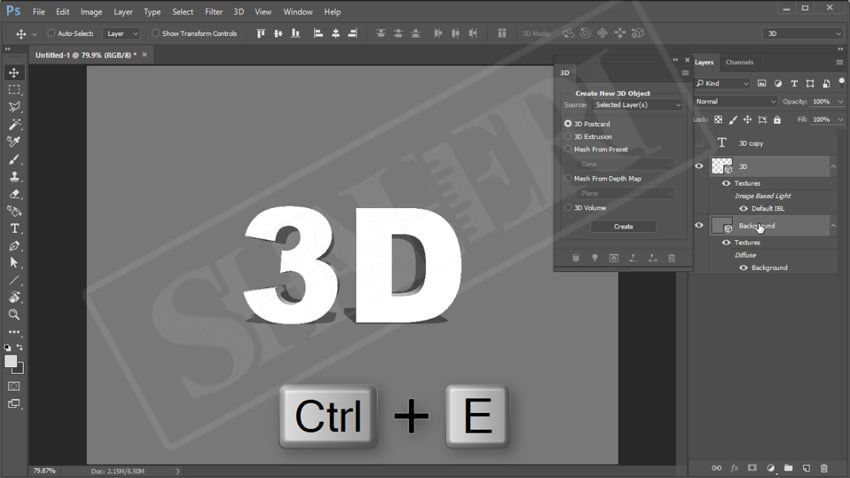Select the Brush tool
This screenshot has width=850, height=478.
tap(14, 159)
